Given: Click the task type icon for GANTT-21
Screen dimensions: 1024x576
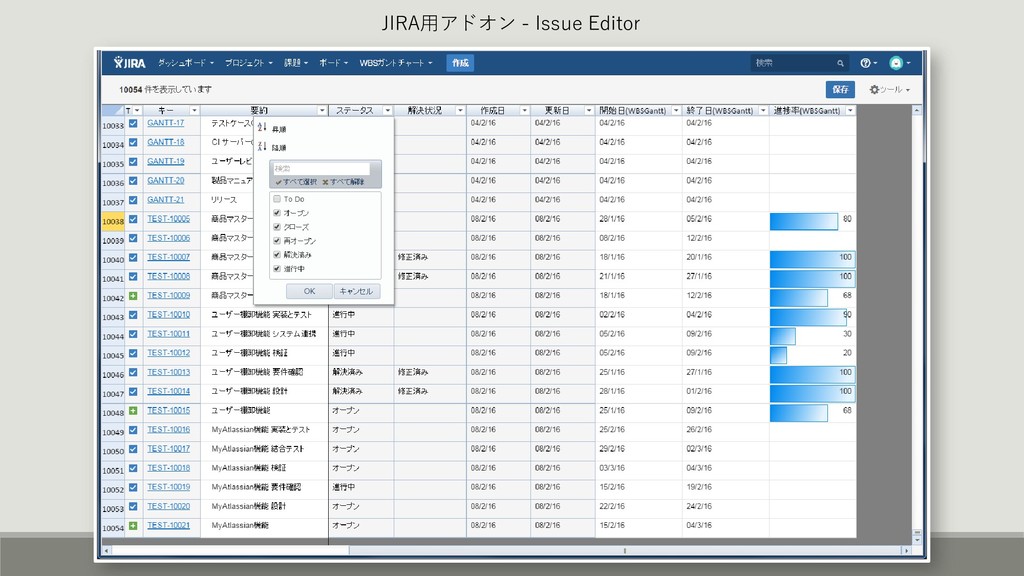Looking at the screenshot, I should pos(133,200).
